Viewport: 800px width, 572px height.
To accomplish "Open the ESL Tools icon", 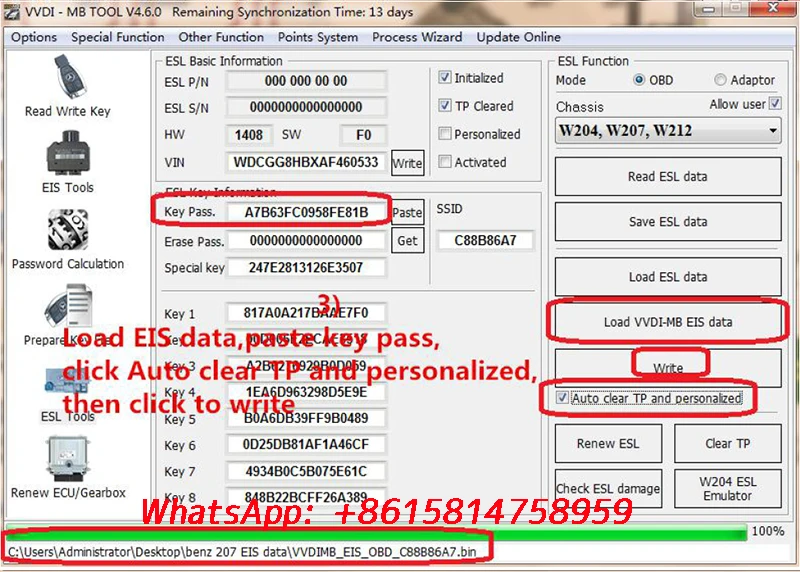I will (x=66, y=382).
